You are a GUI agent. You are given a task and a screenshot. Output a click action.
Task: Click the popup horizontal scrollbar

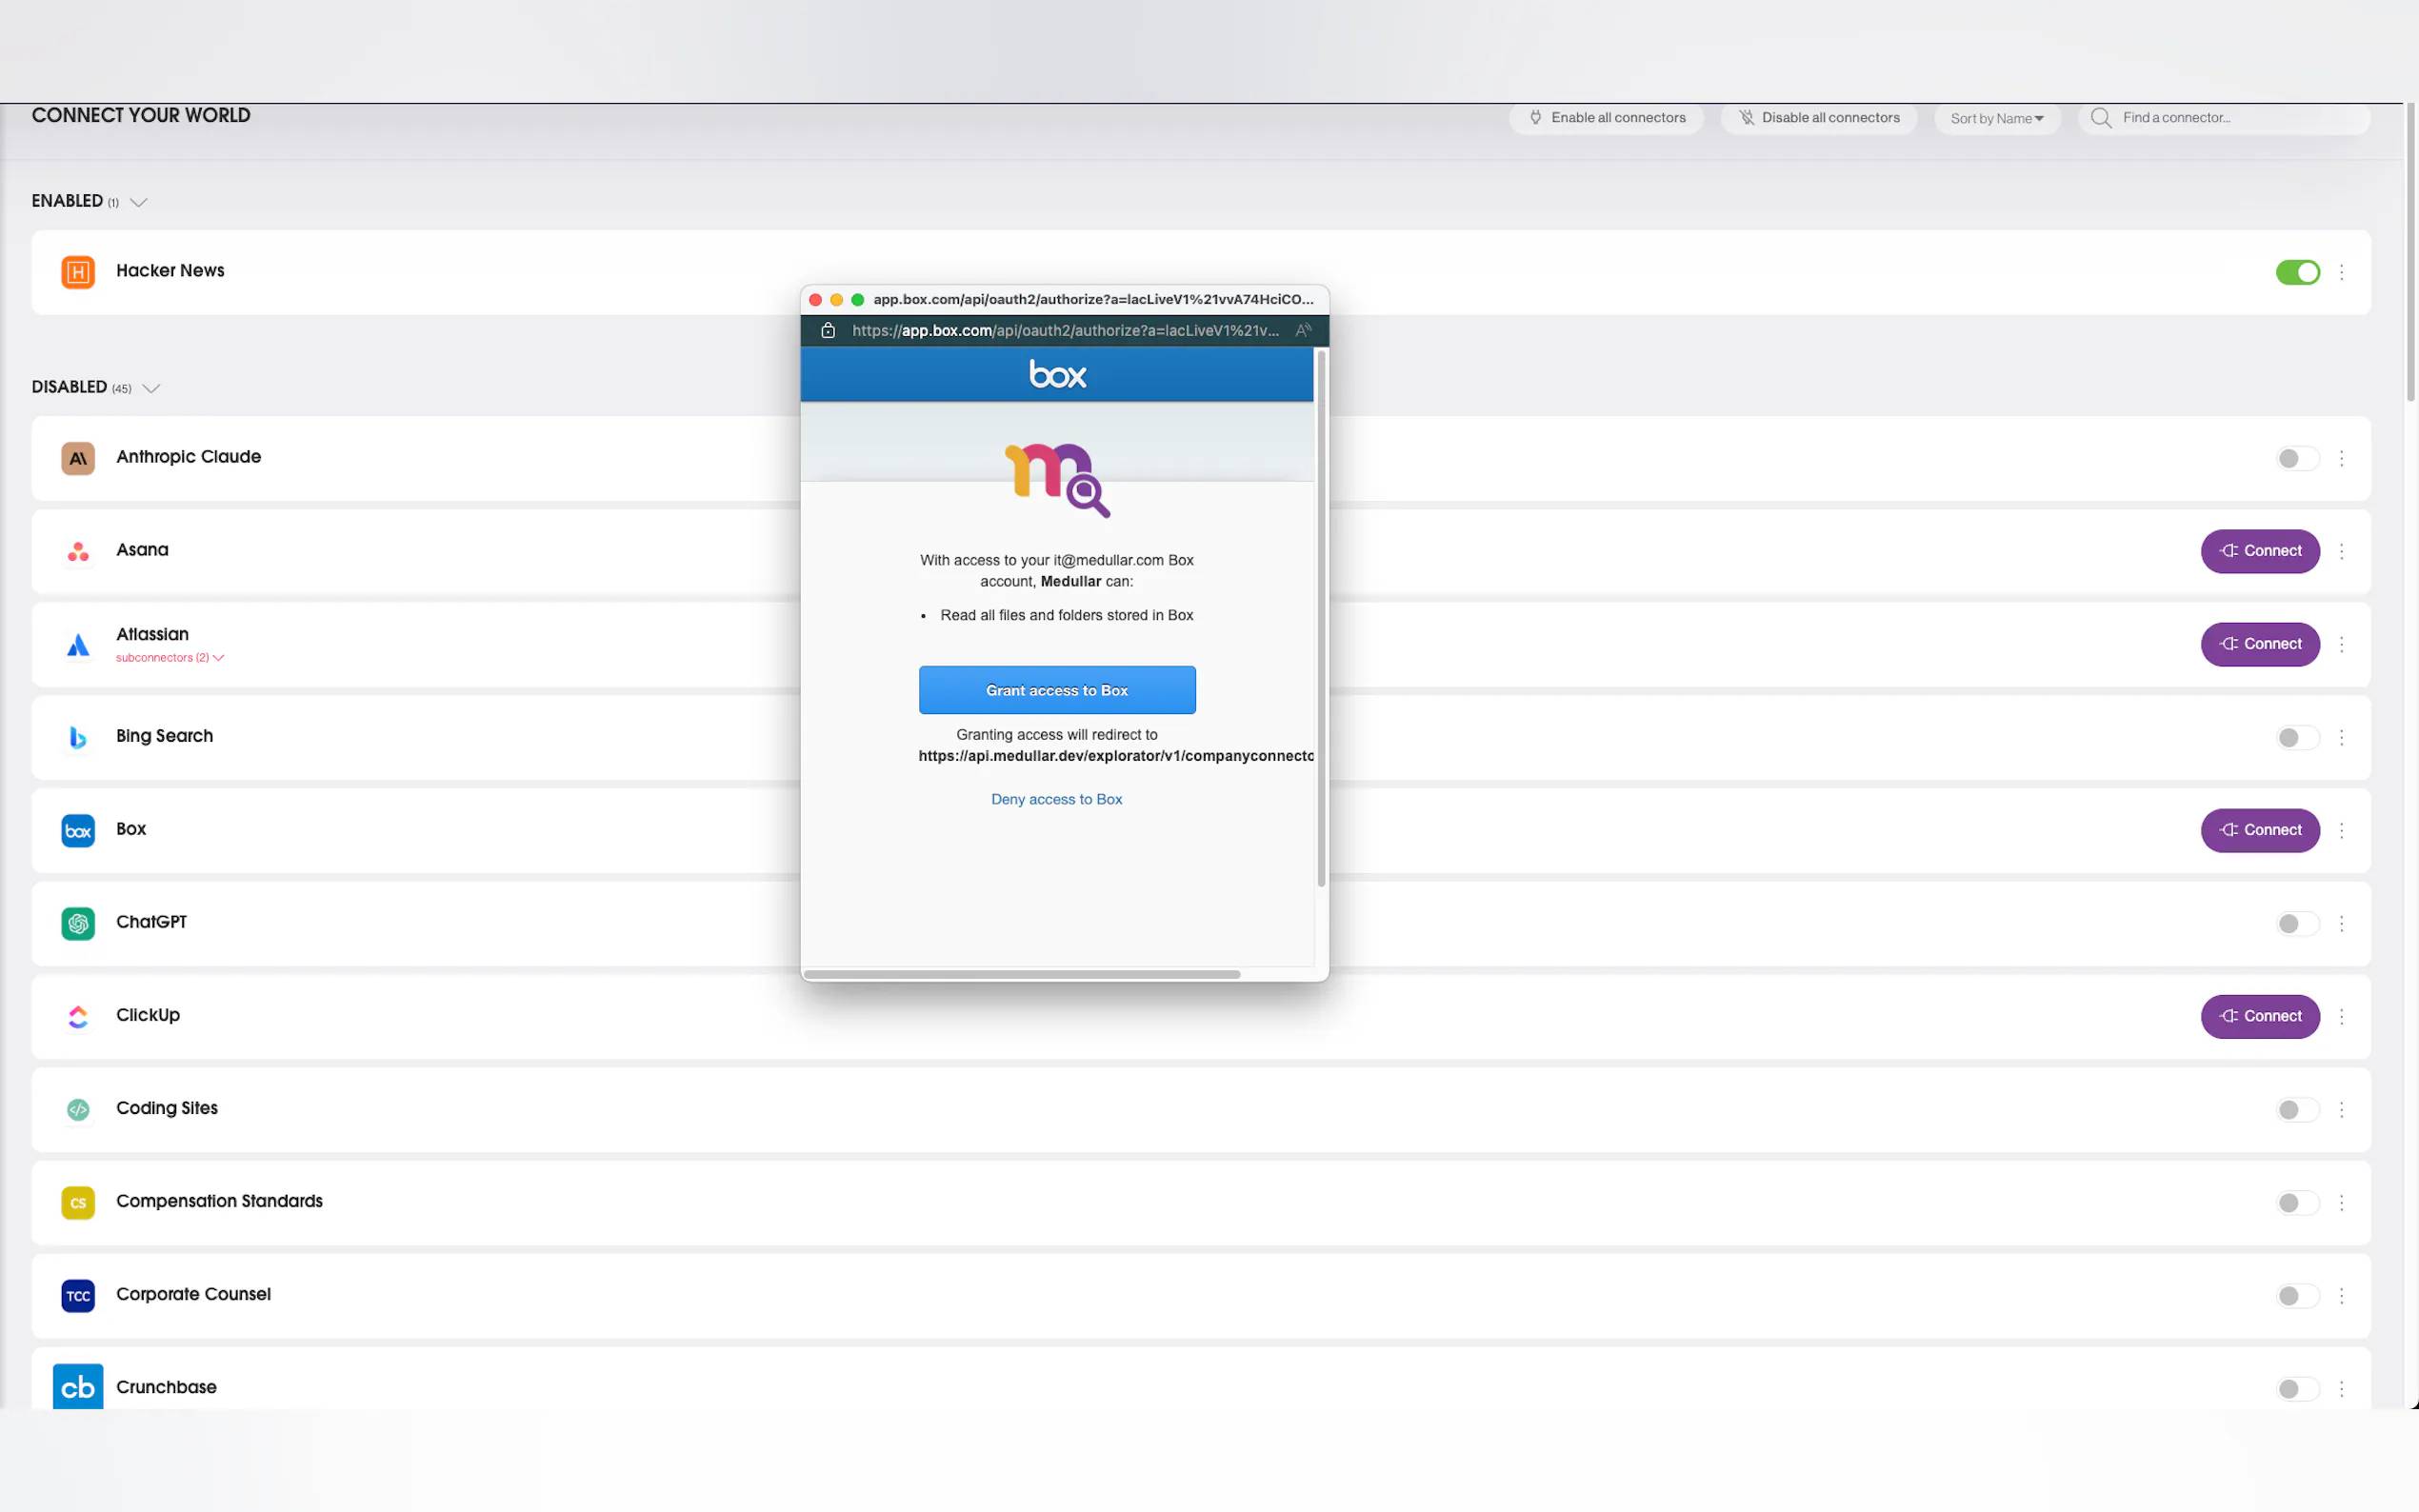(x=1021, y=974)
